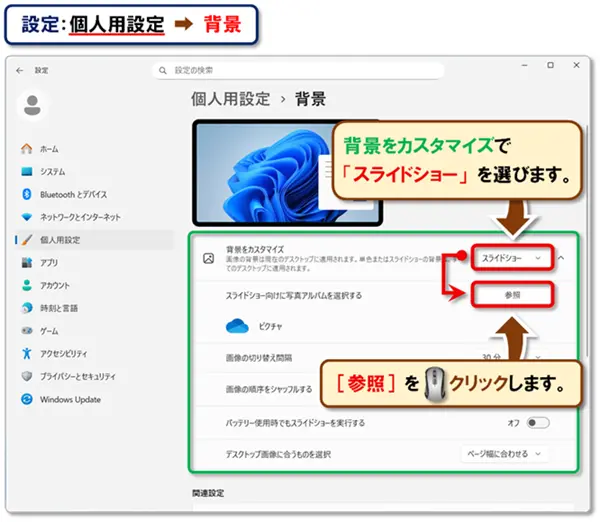Viewport: 600px width, 522px height.
Task: Select Windows Update in the sidebar
Action: tap(93, 399)
